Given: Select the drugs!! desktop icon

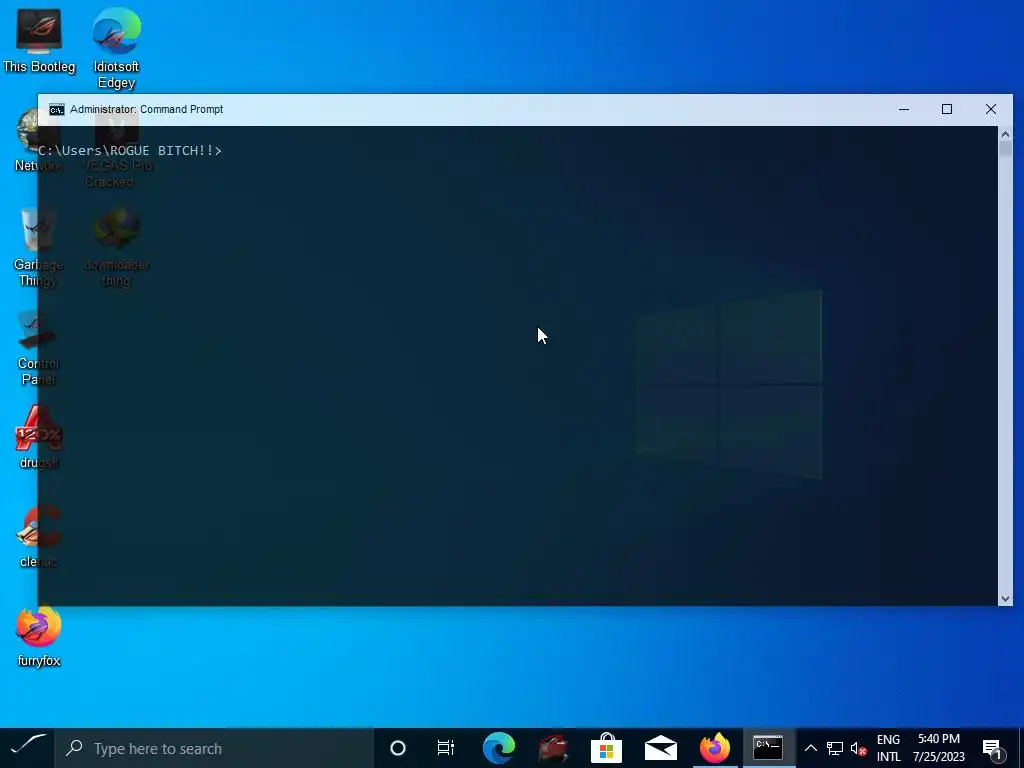Looking at the screenshot, I should click(39, 438).
